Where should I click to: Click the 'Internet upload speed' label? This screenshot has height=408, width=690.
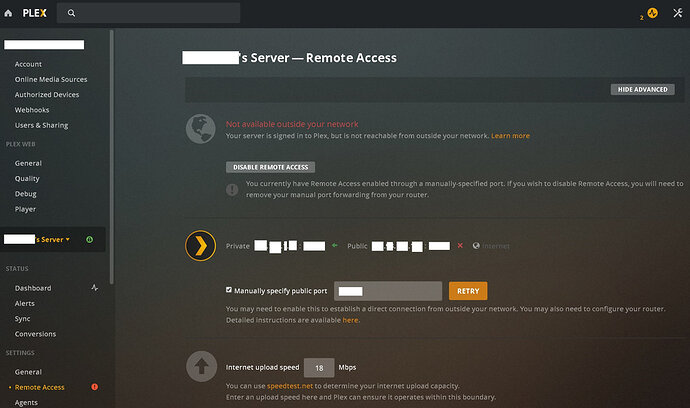point(262,367)
